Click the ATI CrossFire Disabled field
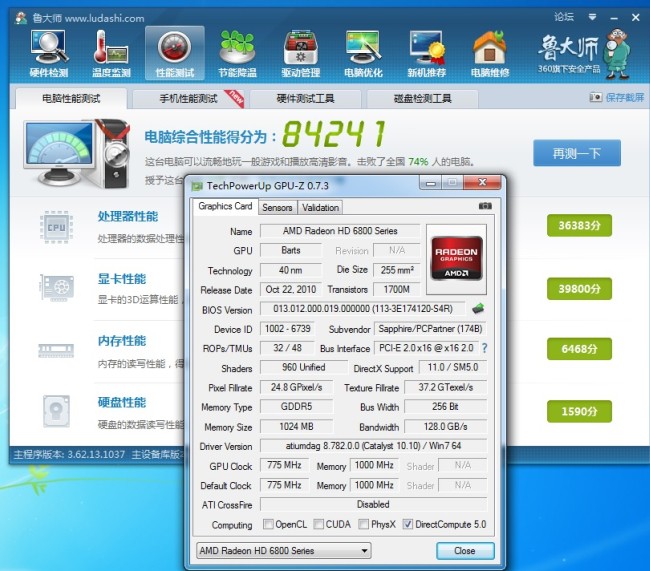650x571 pixels. (373, 505)
